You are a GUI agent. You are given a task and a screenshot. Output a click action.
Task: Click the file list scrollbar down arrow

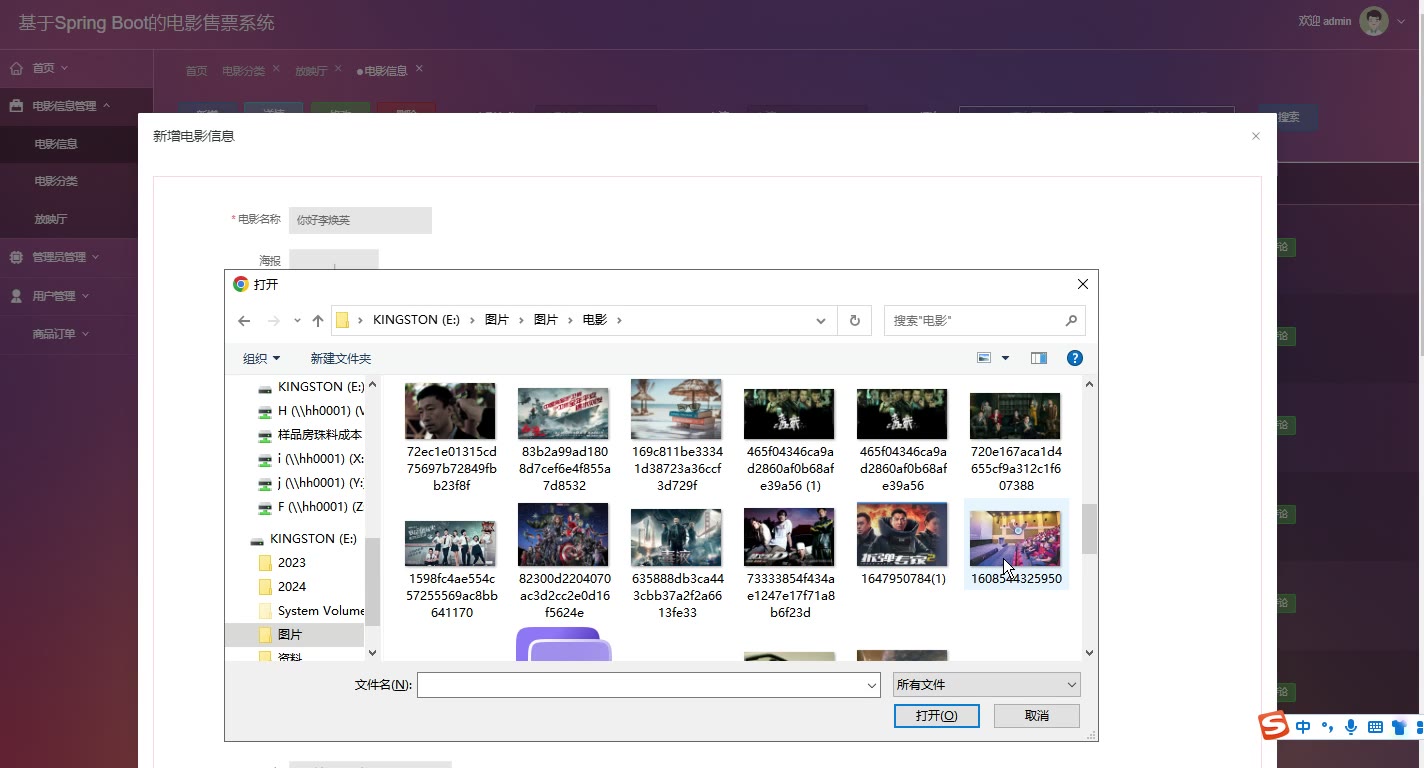(x=1090, y=653)
